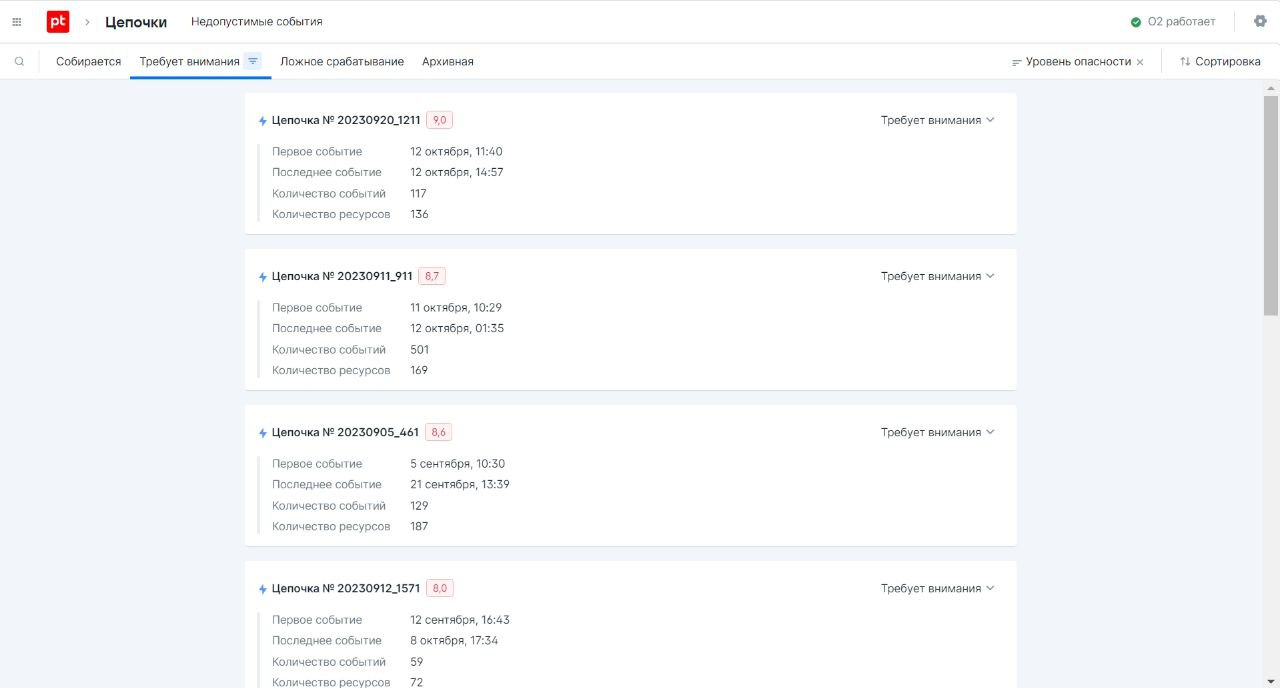Open settings gear icon
The height and width of the screenshot is (688, 1280).
1260,21
